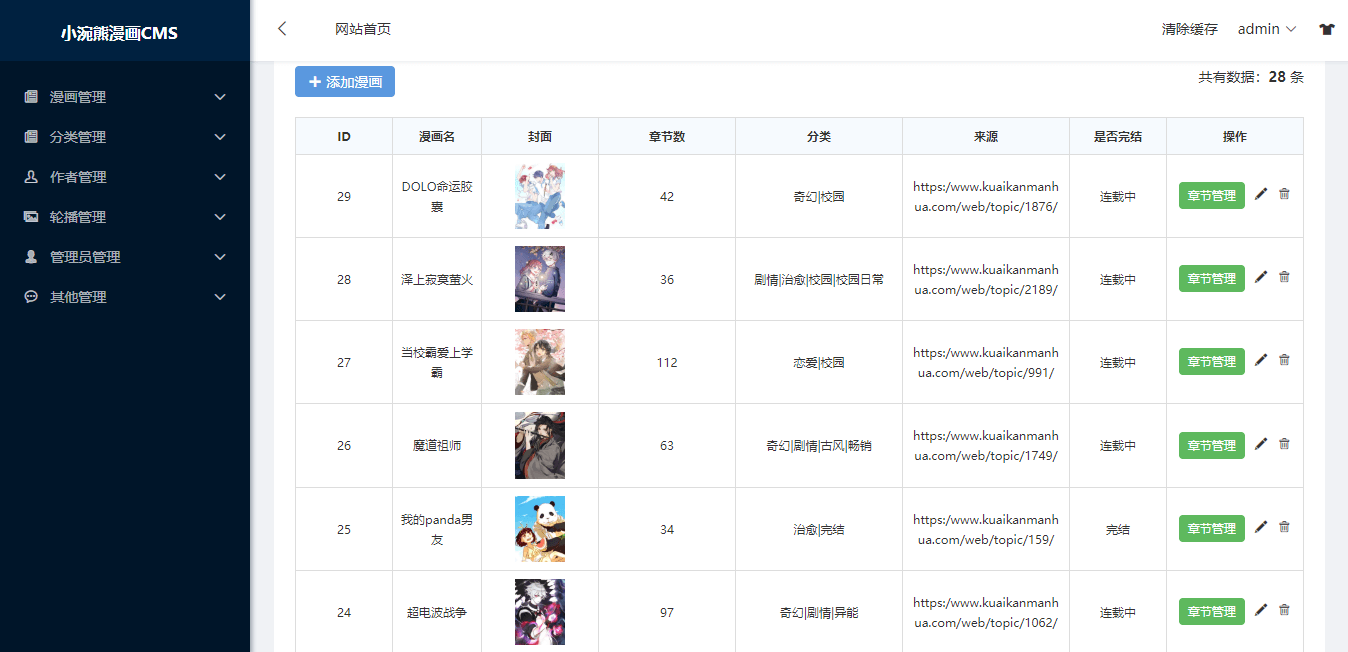The height and width of the screenshot is (652, 1348).
Task: Click the edit pencil for 超电波战争
Action: (x=1261, y=610)
